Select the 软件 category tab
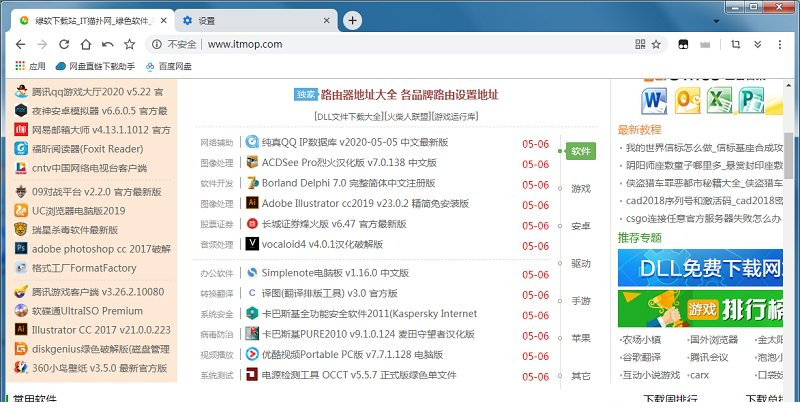The height and width of the screenshot is (418, 800). pyautogui.click(x=581, y=151)
